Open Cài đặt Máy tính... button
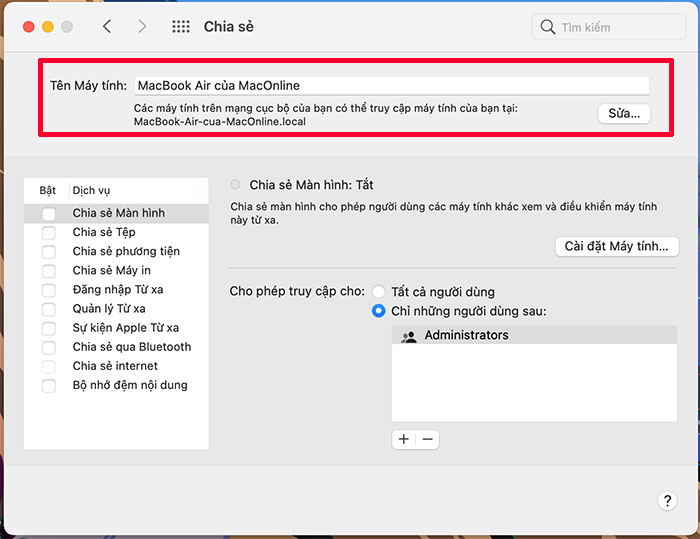The height and width of the screenshot is (539, 700). click(x=617, y=247)
